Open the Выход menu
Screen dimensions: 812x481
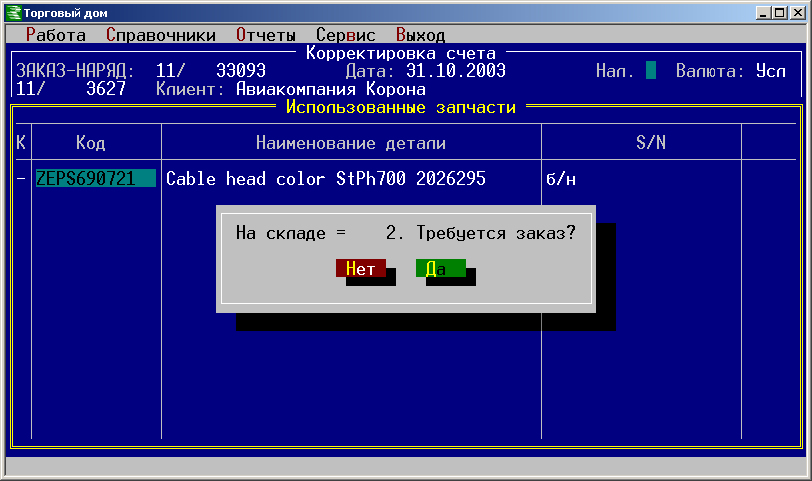(420, 35)
